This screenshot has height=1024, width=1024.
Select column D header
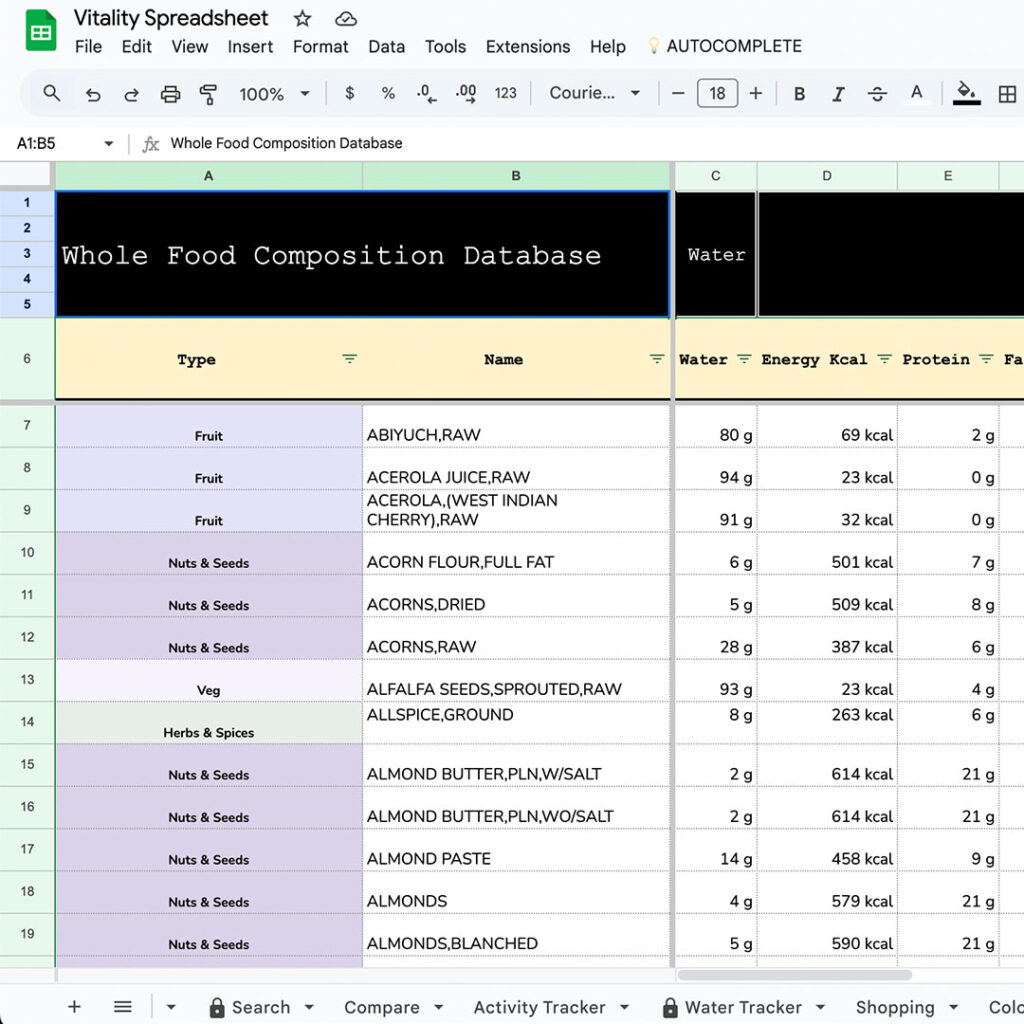coord(827,176)
